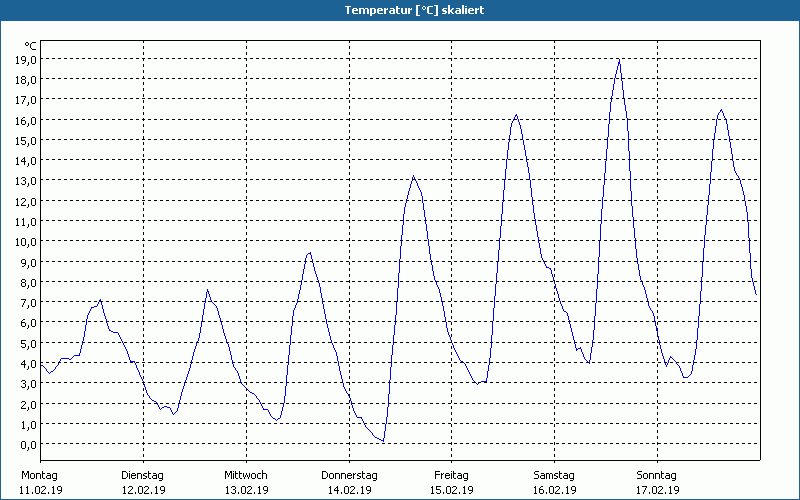Click the 11.02.19 date label
The image size is (800, 500).
(x=41, y=490)
